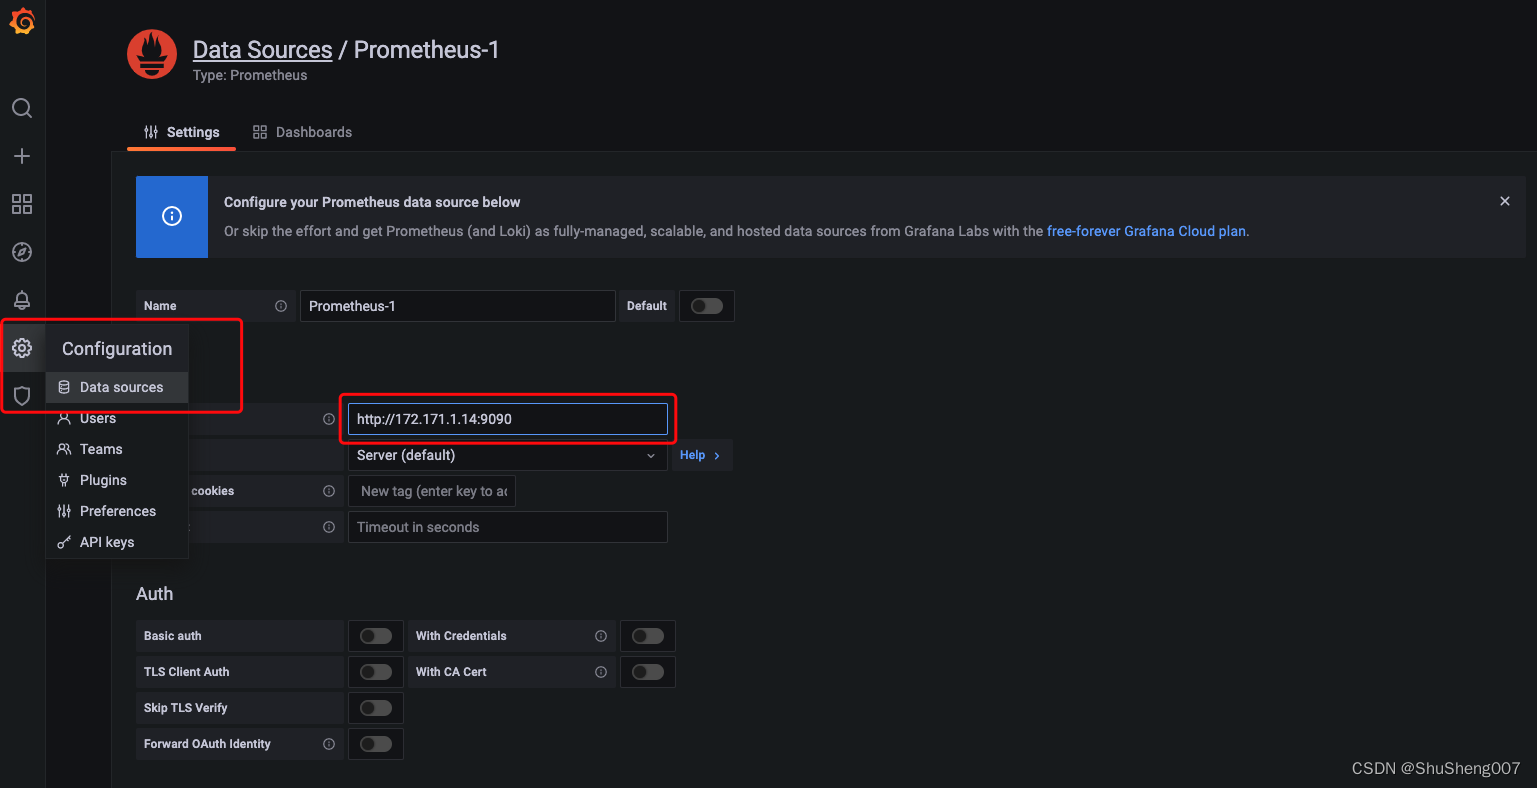Screen dimensions: 1537x788
Task: Select Preferences in Configuration menu
Action: point(117,511)
